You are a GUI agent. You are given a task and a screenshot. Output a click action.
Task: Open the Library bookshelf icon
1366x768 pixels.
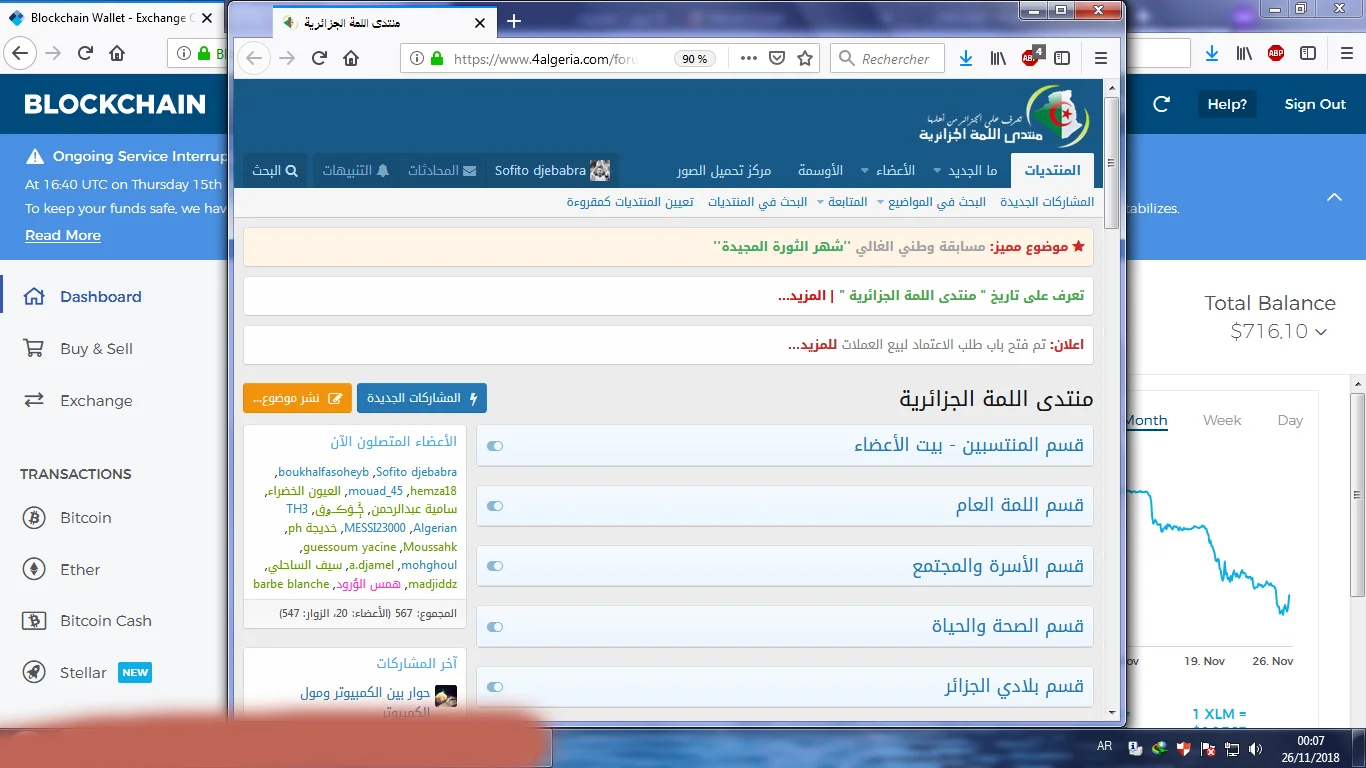click(998, 59)
